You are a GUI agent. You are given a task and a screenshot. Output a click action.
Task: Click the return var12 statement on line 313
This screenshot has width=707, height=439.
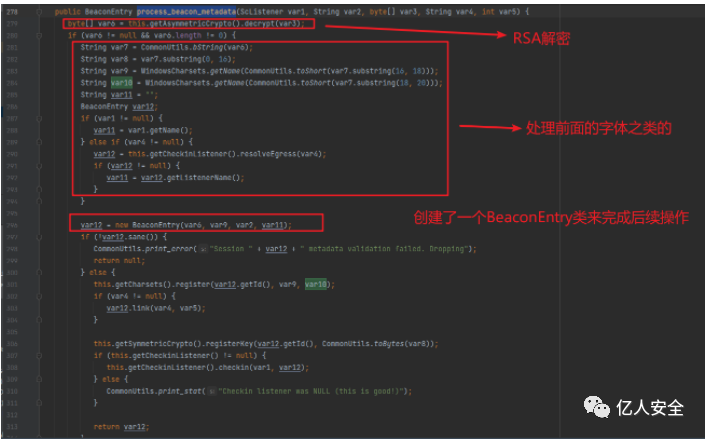pyautogui.click(x=121, y=426)
